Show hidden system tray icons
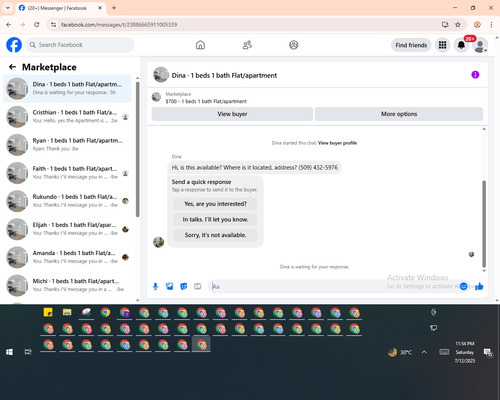The width and height of the screenshot is (500, 400). click(424, 352)
